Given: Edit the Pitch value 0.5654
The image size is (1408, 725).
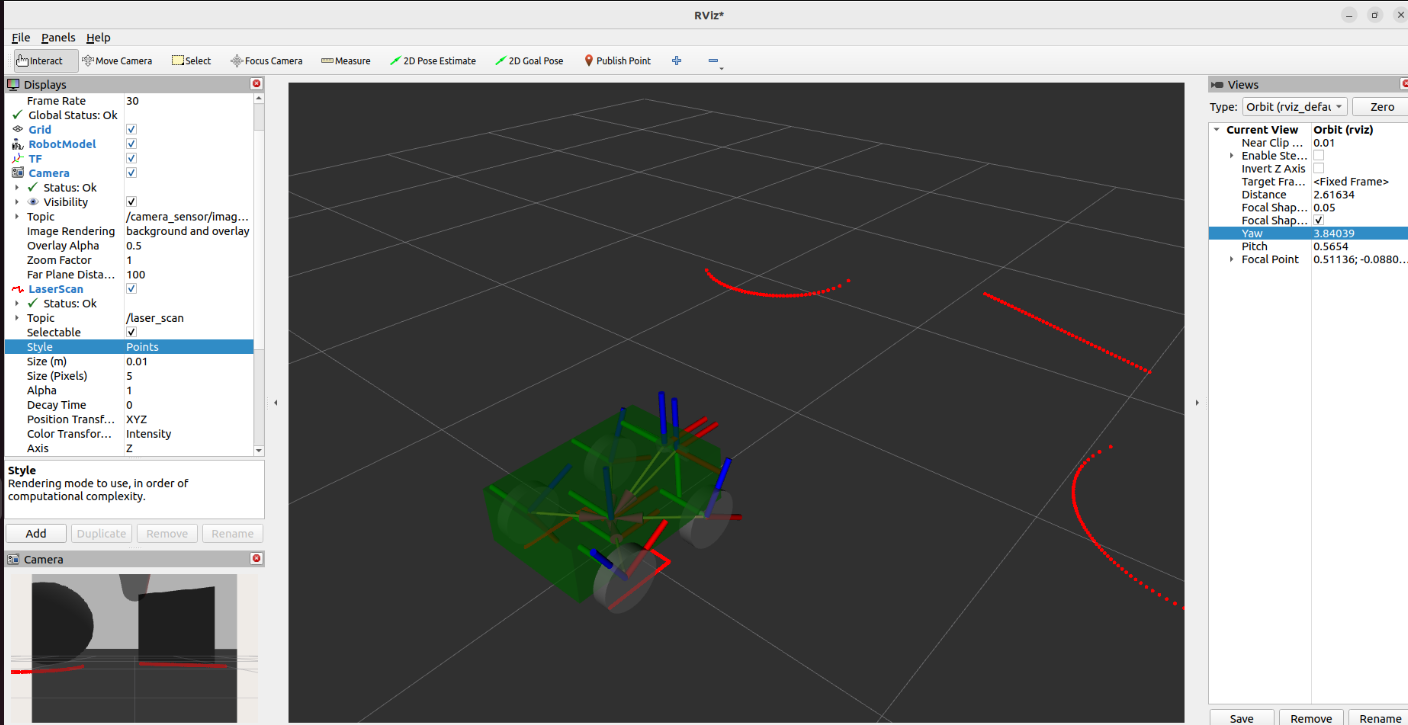Looking at the screenshot, I should (x=1359, y=246).
